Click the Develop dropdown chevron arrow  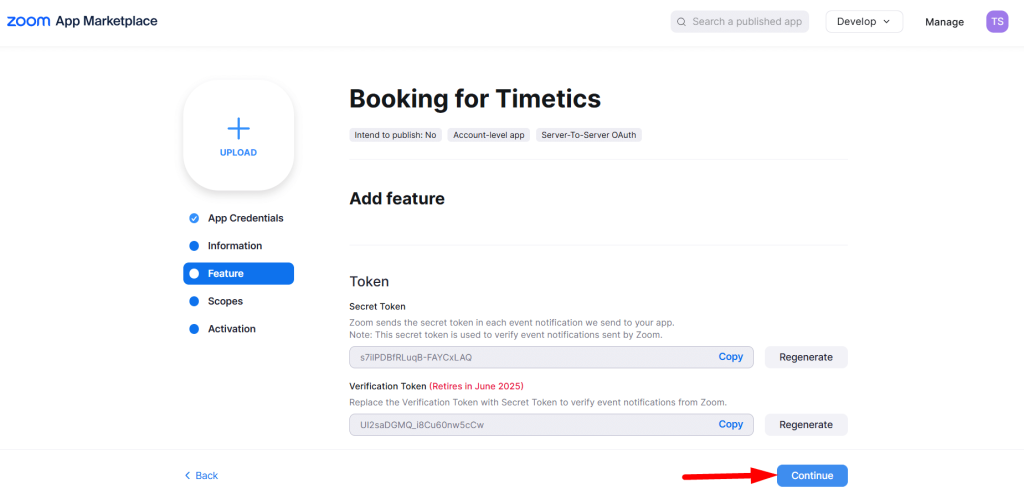(x=886, y=22)
